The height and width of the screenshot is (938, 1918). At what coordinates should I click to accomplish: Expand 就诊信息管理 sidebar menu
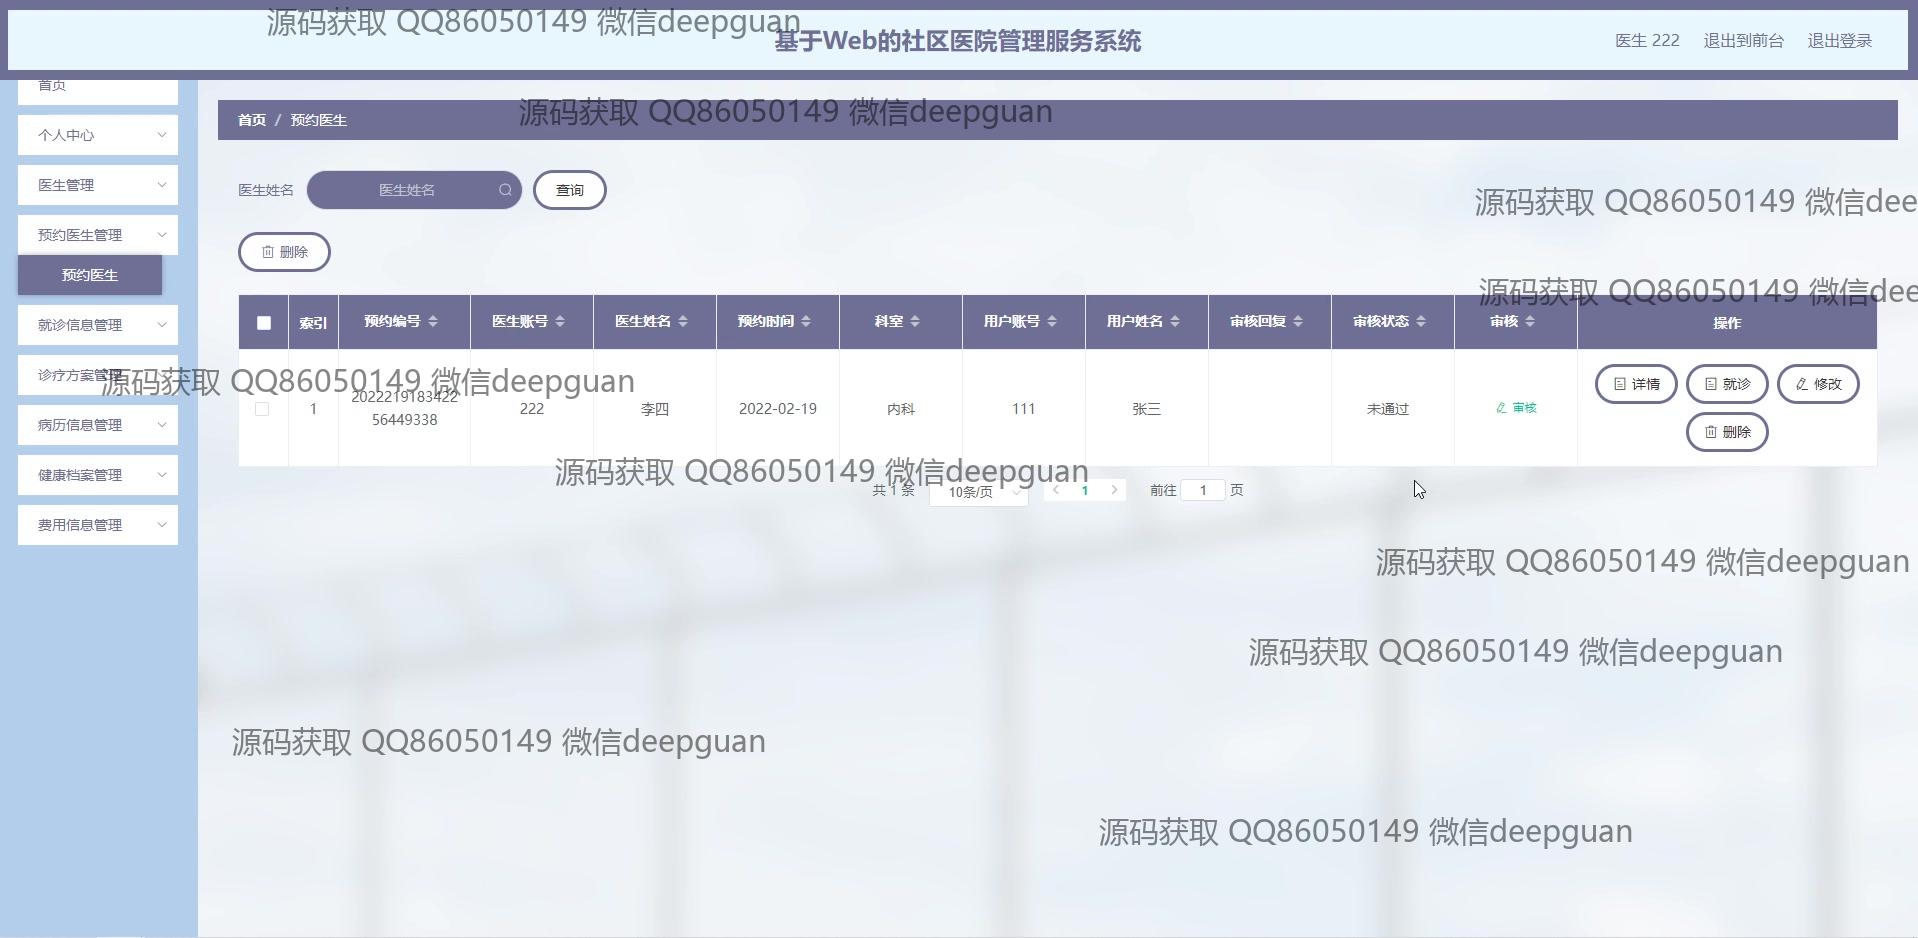pos(98,325)
